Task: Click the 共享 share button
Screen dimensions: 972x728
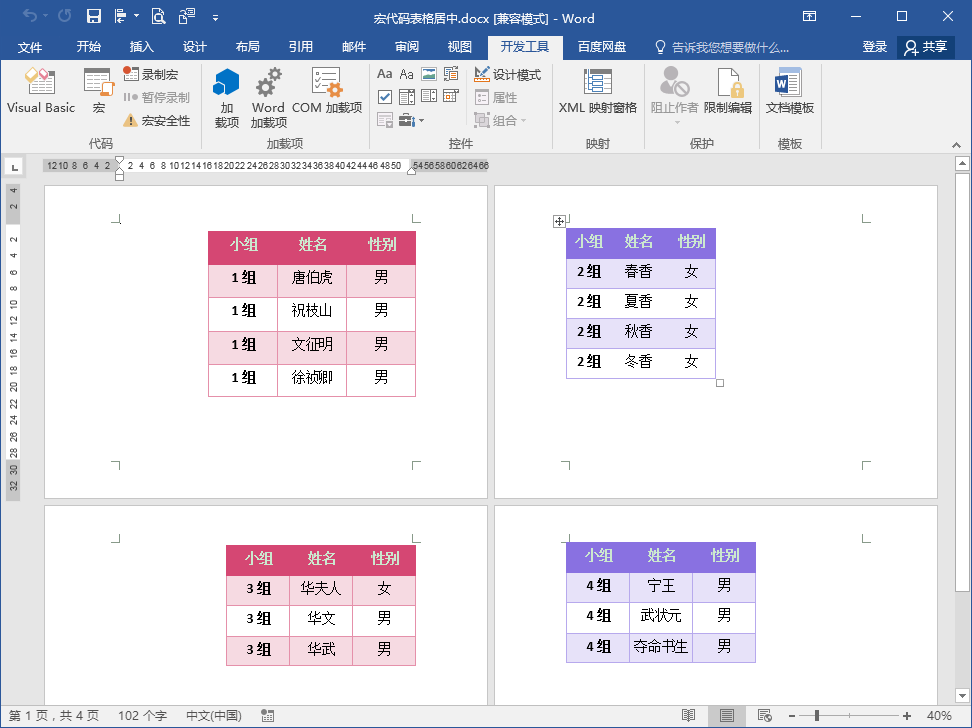Action: click(926, 47)
